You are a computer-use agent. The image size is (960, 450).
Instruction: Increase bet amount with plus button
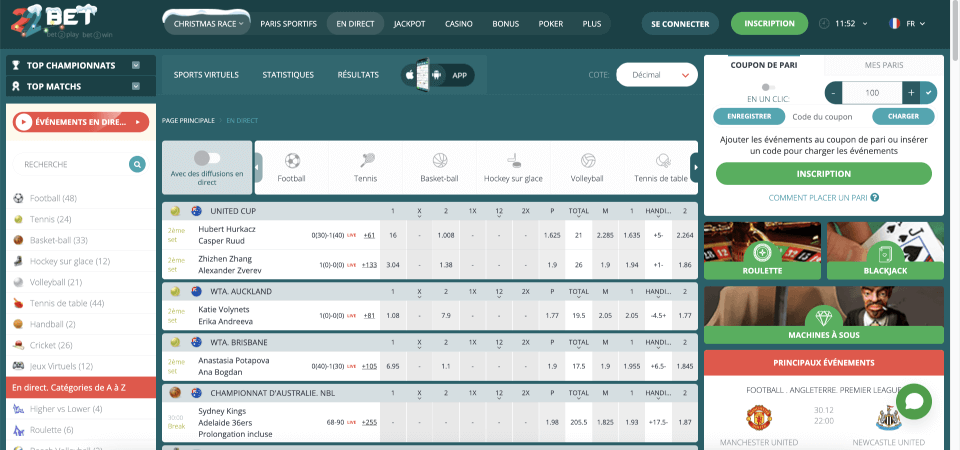click(911, 92)
